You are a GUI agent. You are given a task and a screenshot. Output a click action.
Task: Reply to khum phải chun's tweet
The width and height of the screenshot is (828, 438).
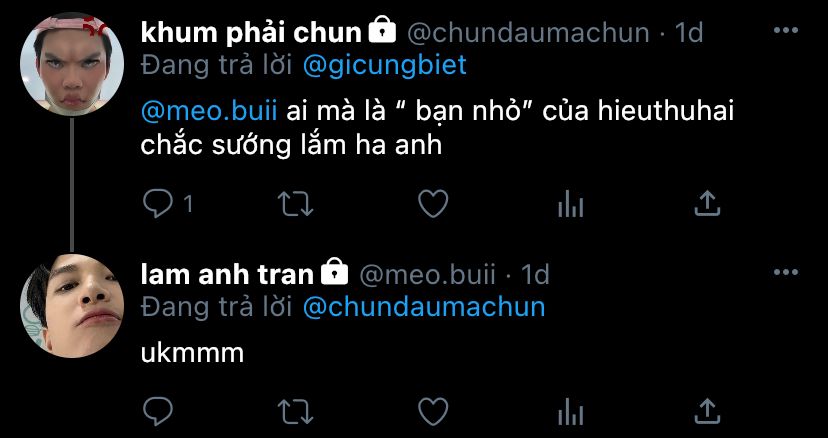click(x=158, y=204)
